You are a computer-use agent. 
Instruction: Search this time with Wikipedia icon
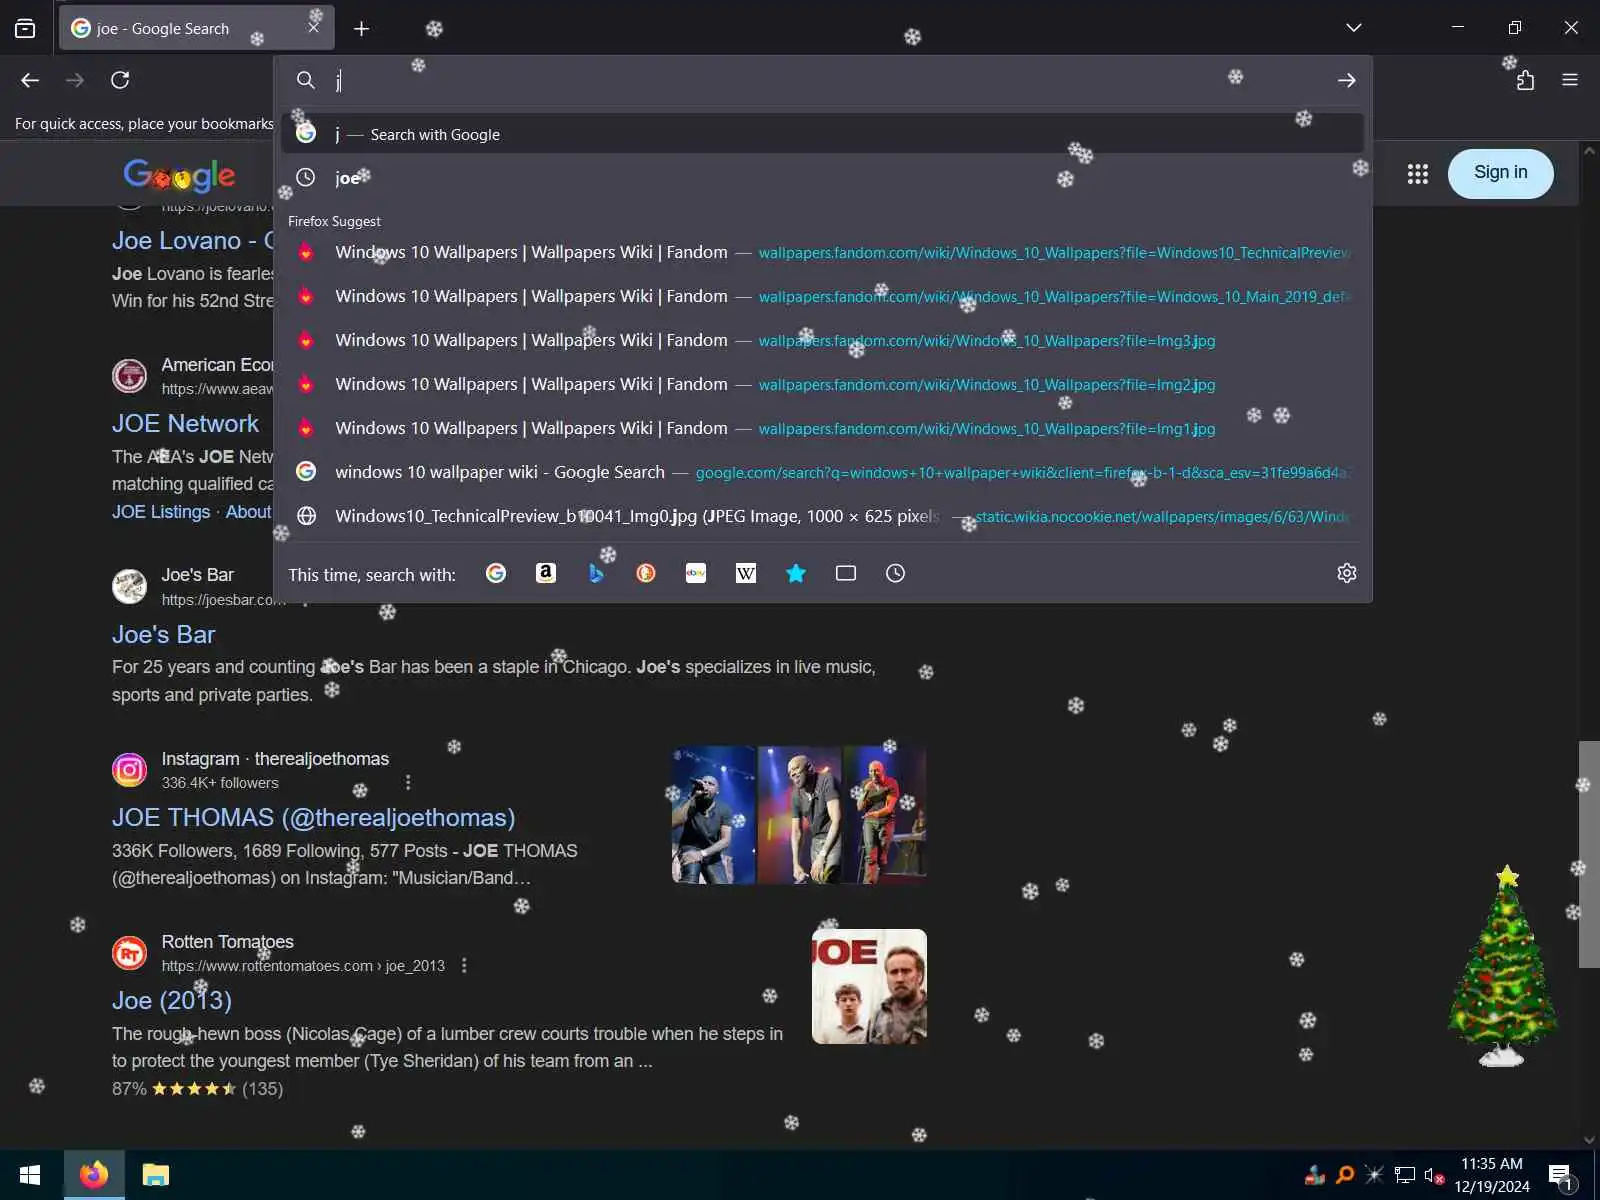pyautogui.click(x=746, y=573)
